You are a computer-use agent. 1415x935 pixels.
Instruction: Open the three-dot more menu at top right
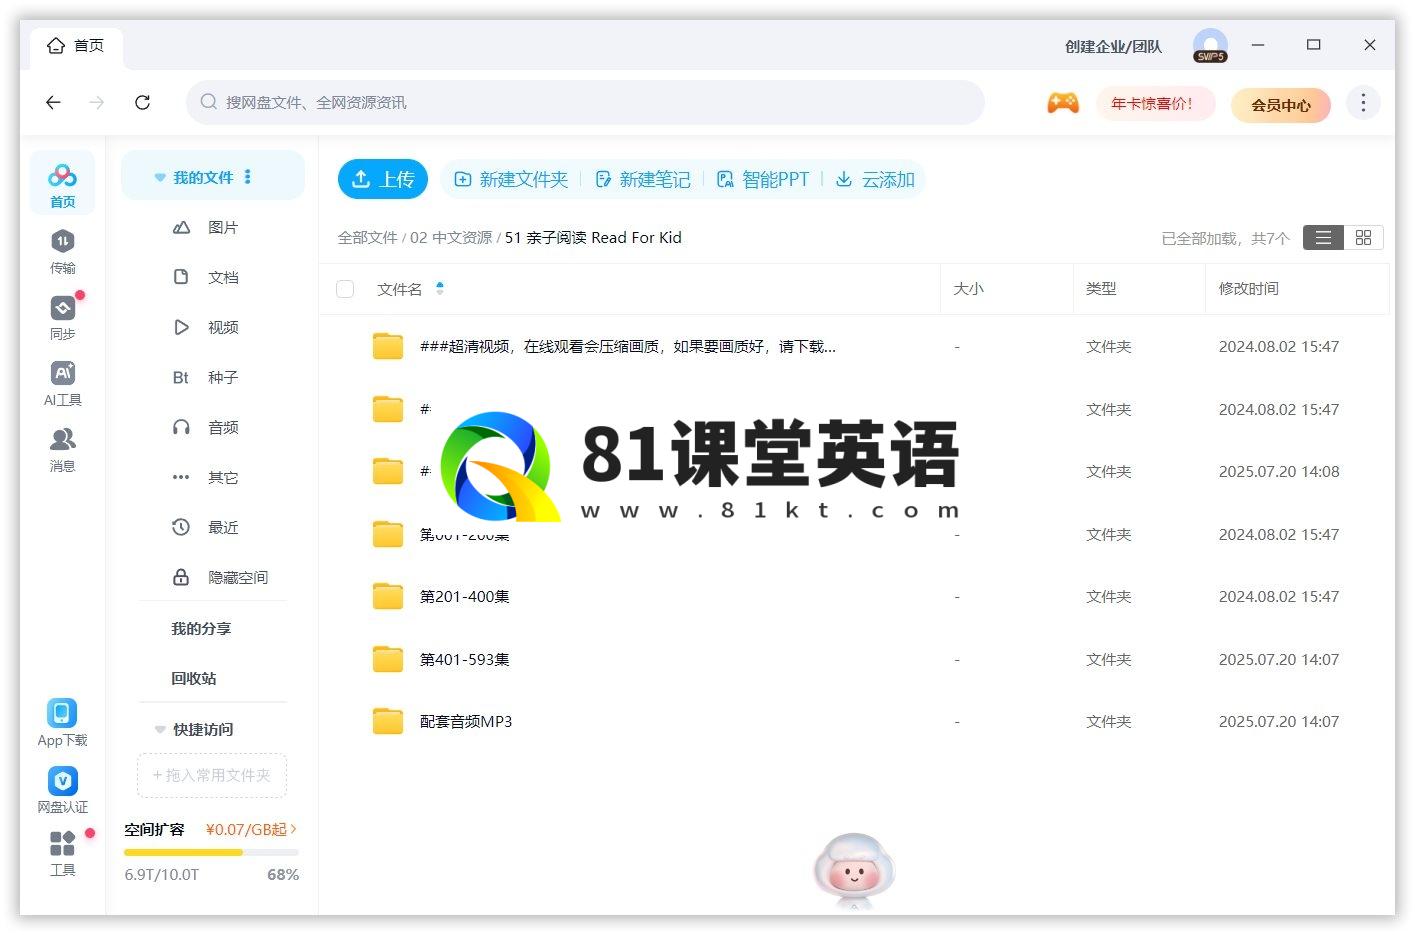(1362, 103)
